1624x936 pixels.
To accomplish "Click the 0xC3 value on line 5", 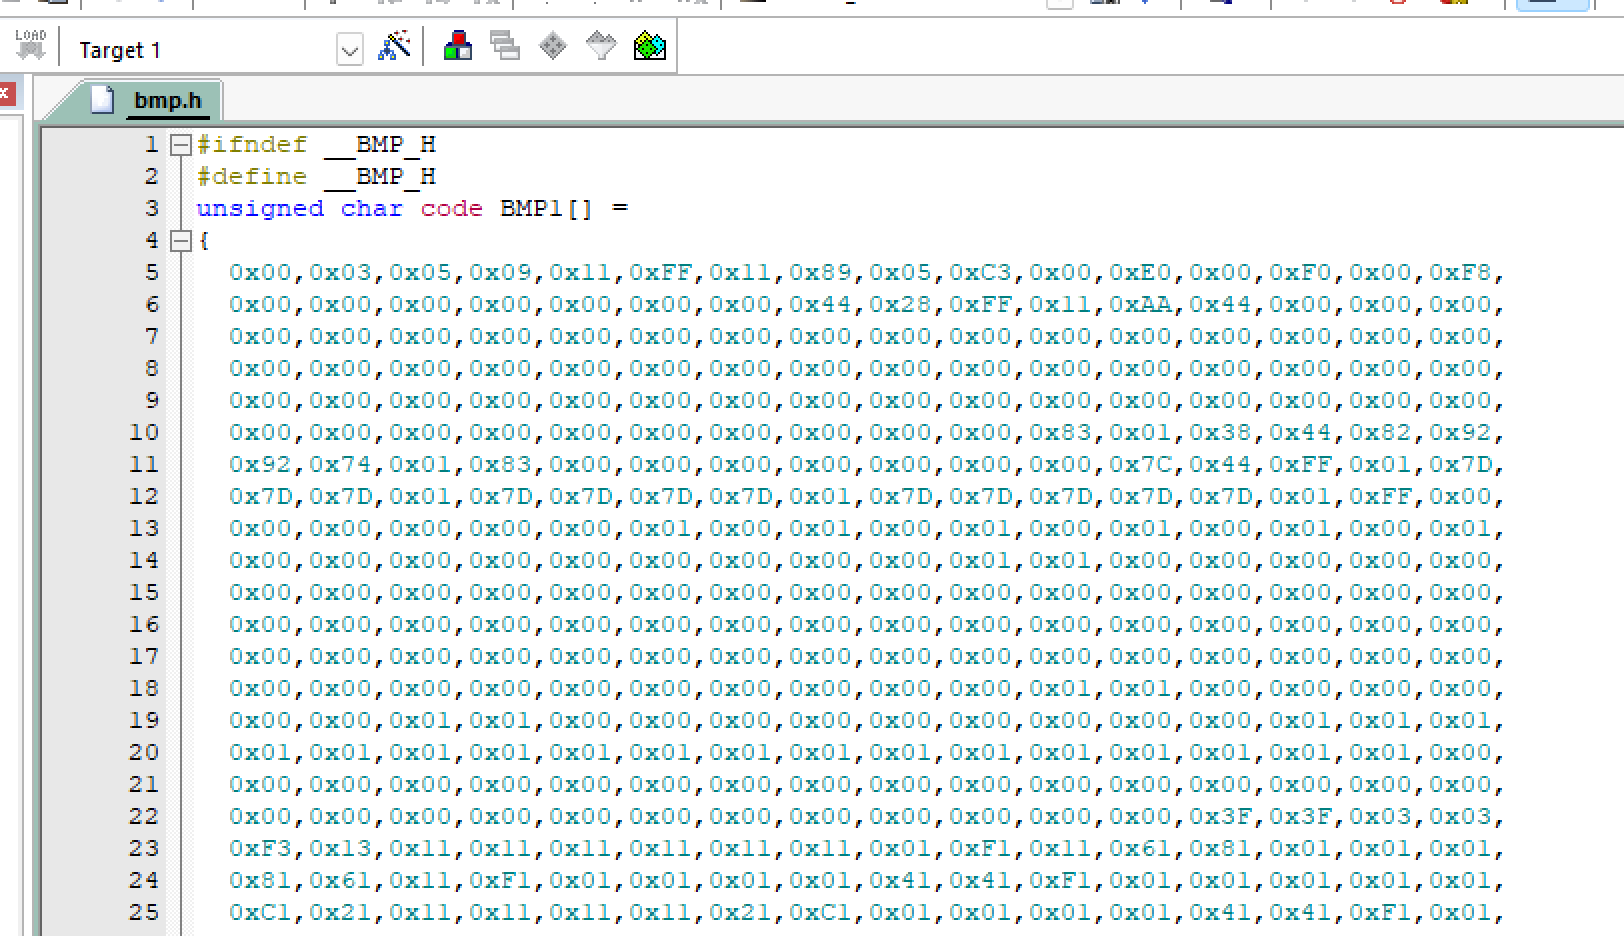I will (x=981, y=273).
